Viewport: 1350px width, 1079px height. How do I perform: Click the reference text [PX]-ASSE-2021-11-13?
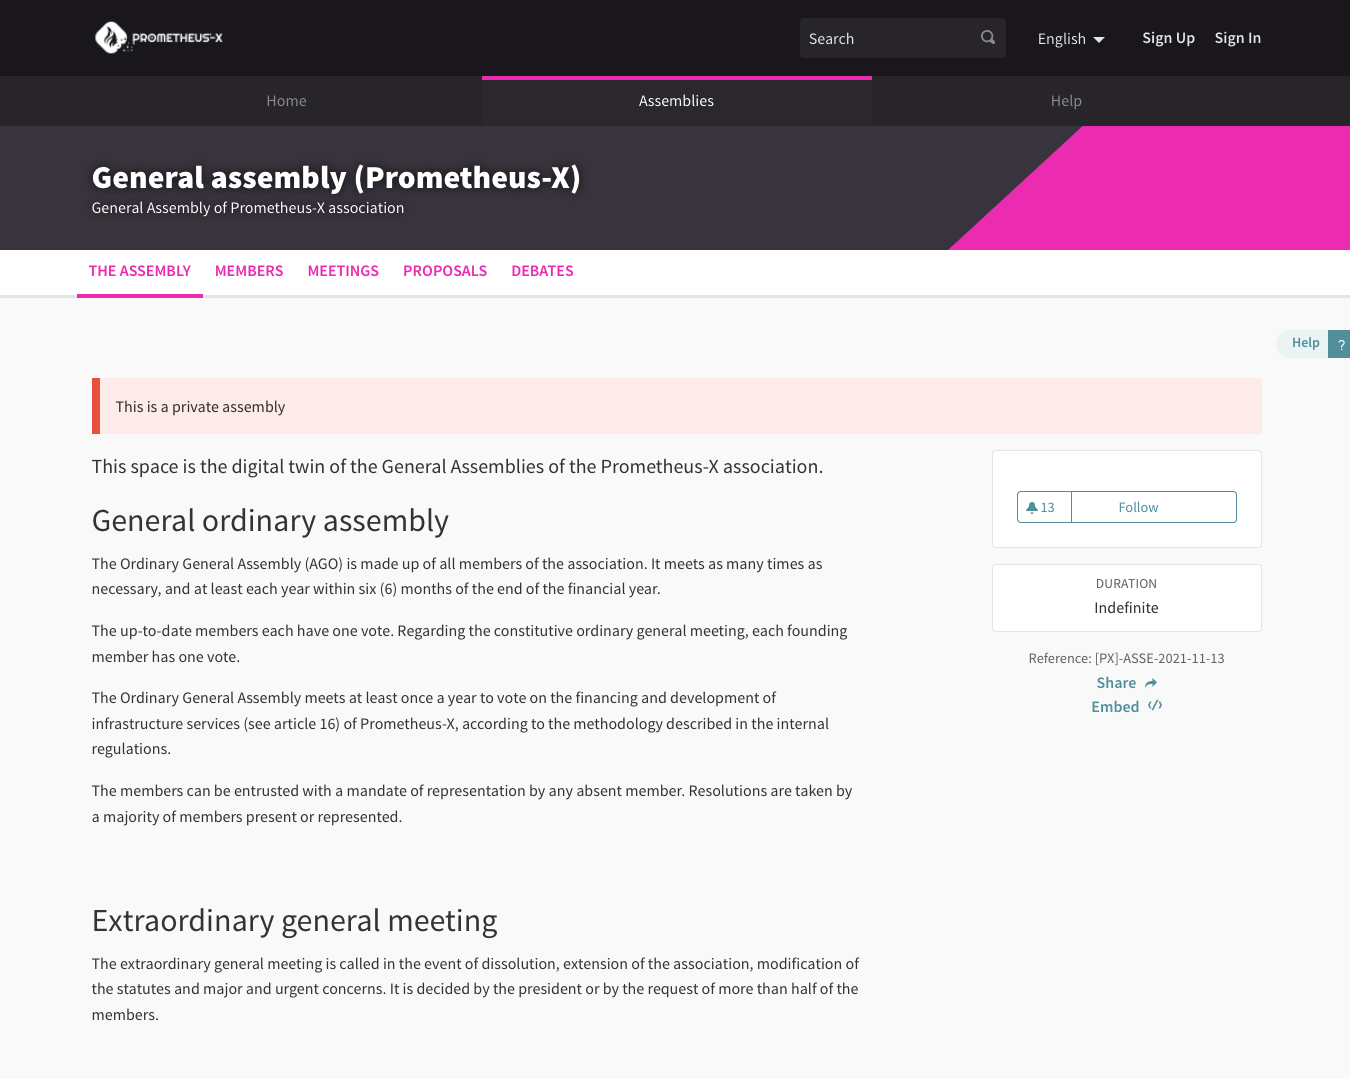click(x=1160, y=659)
